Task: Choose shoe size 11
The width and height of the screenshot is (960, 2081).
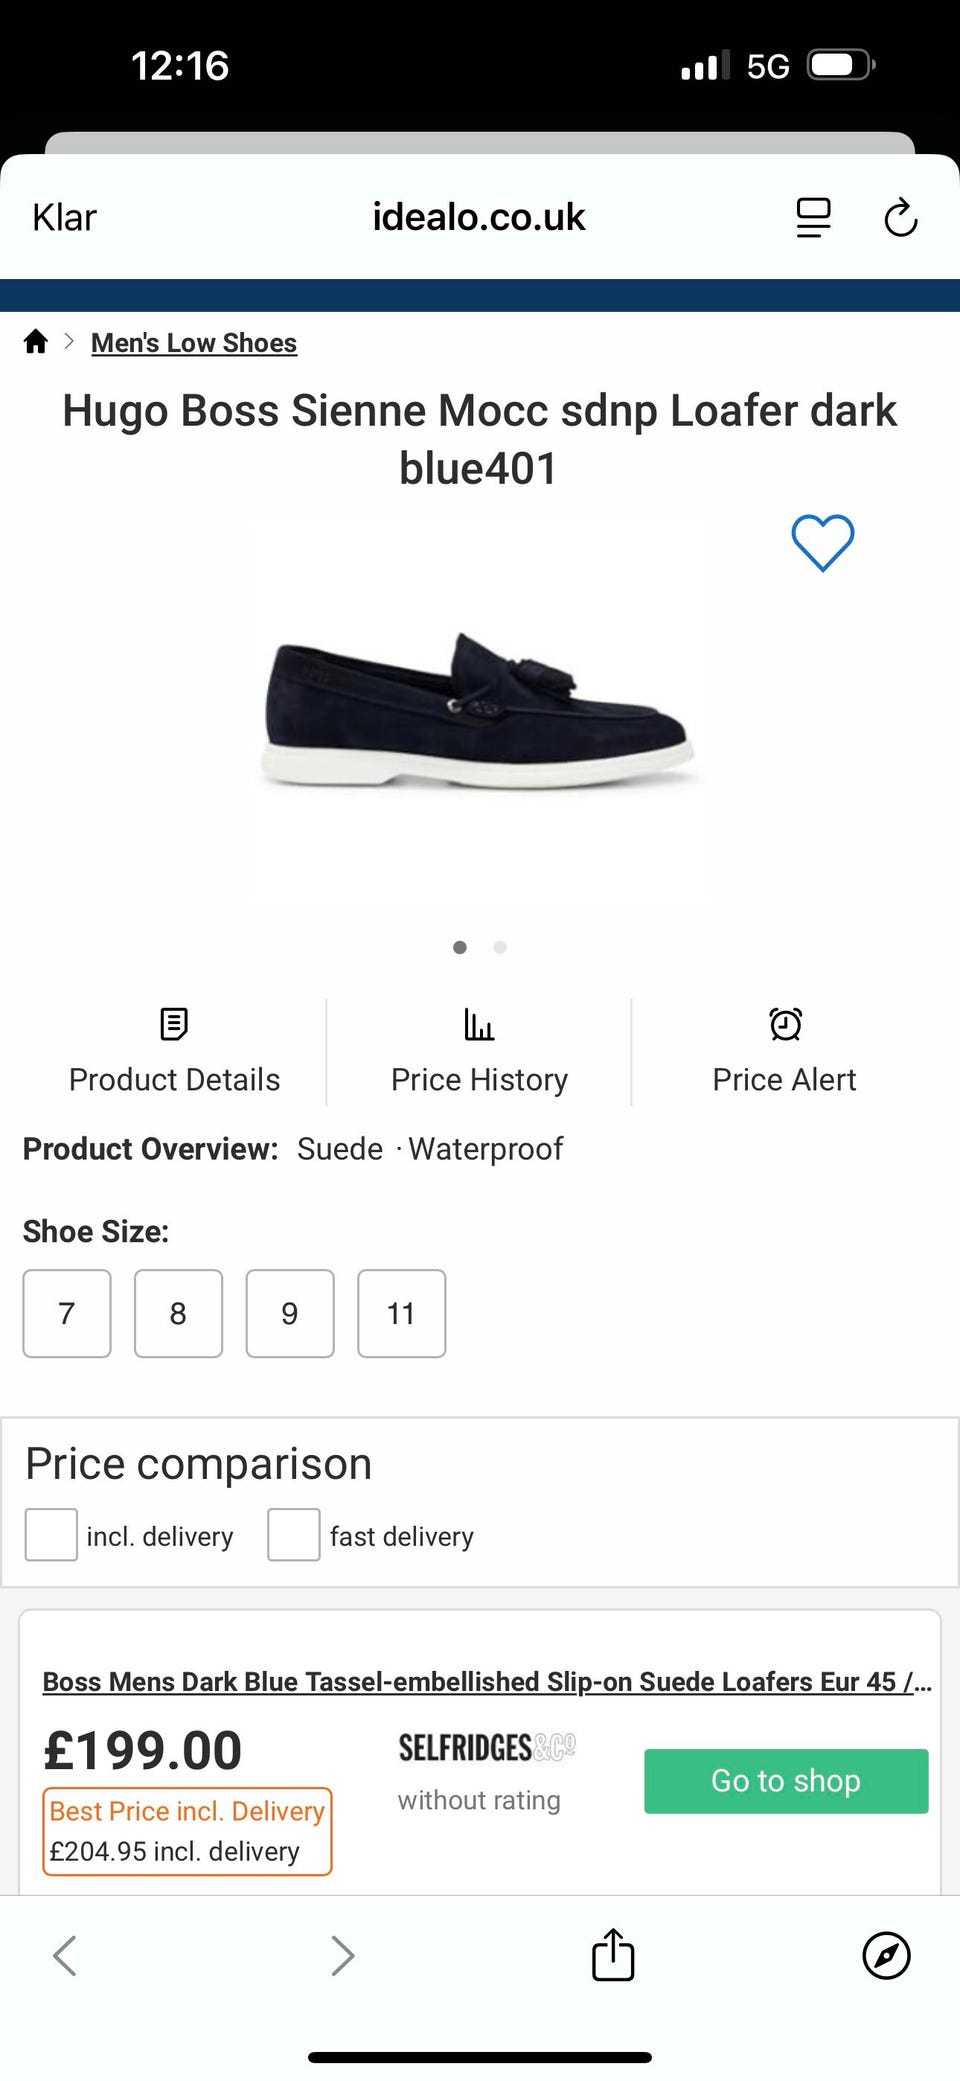Action: coord(401,1313)
